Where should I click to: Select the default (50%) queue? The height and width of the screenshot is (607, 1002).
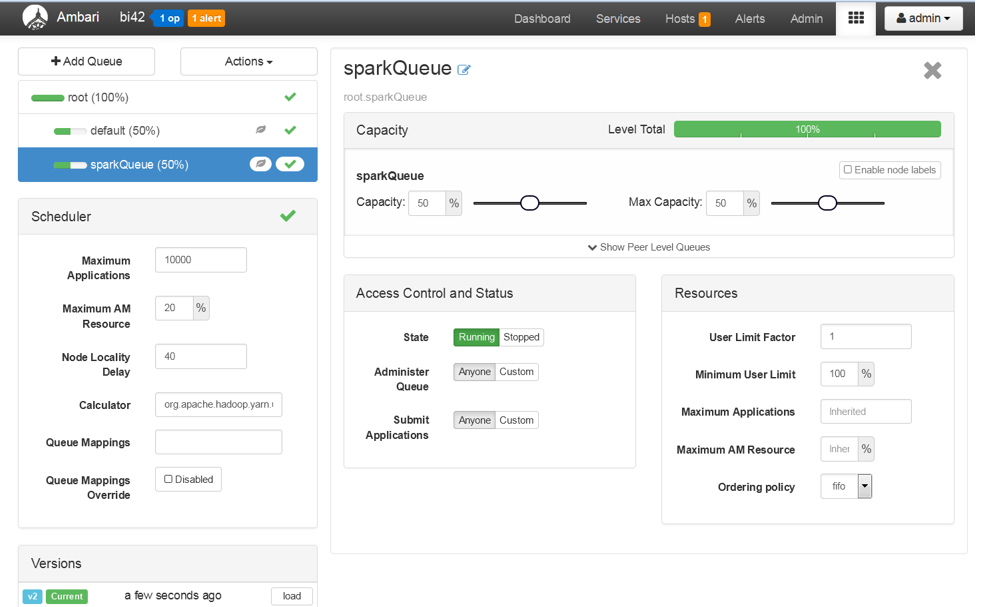tap(167, 130)
